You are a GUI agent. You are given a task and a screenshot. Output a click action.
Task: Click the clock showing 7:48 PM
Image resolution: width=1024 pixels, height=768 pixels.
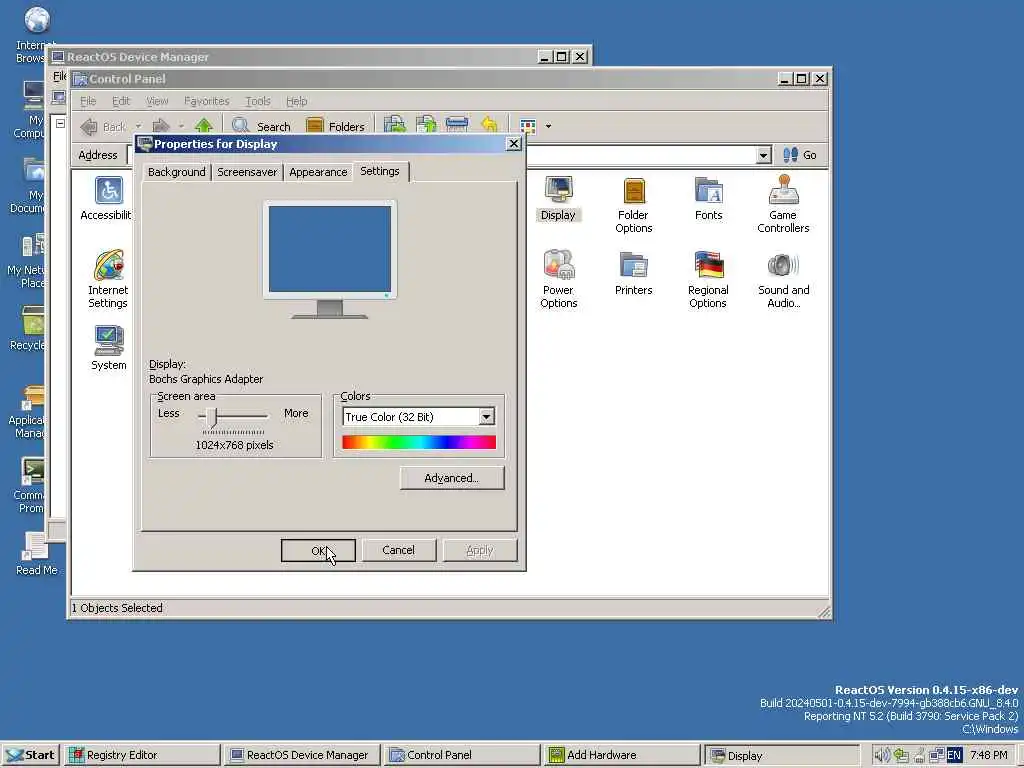[989, 755]
